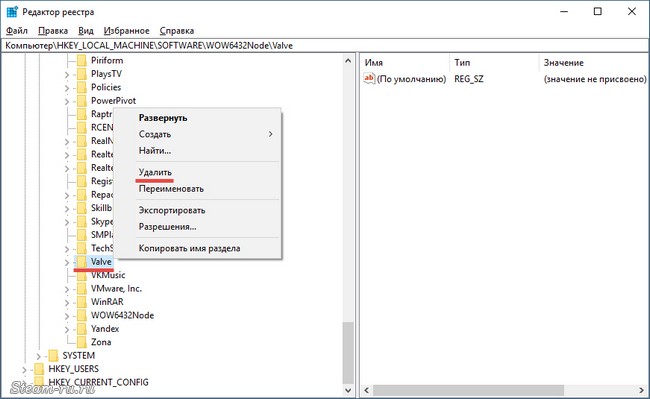This screenshot has height=399, width=650.
Task: Minimize the Registry Editor window
Action: (x=564, y=12)
